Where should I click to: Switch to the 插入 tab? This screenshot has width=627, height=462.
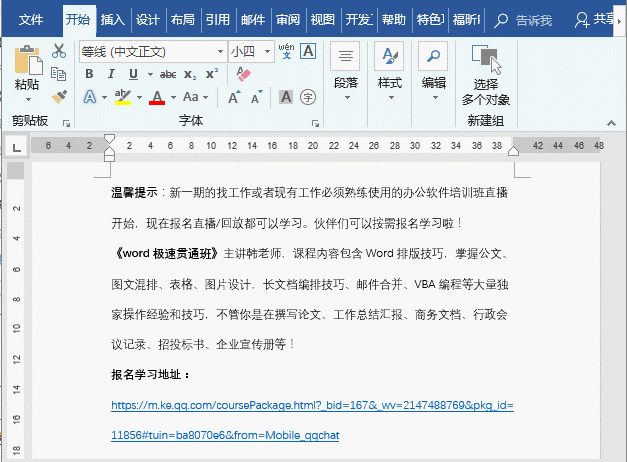click(113, 20)
